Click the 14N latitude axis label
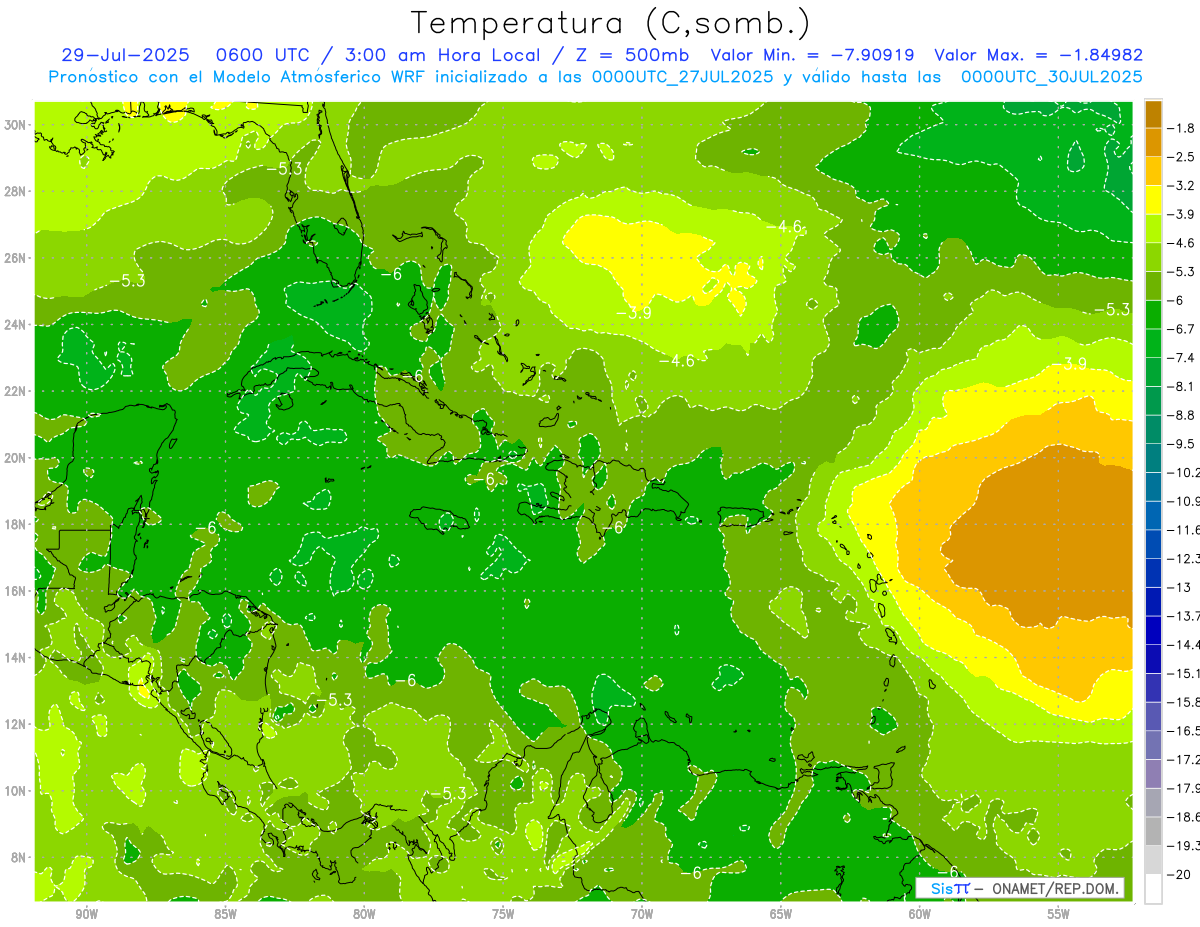 pyautogui.click(x=17, y=657)
